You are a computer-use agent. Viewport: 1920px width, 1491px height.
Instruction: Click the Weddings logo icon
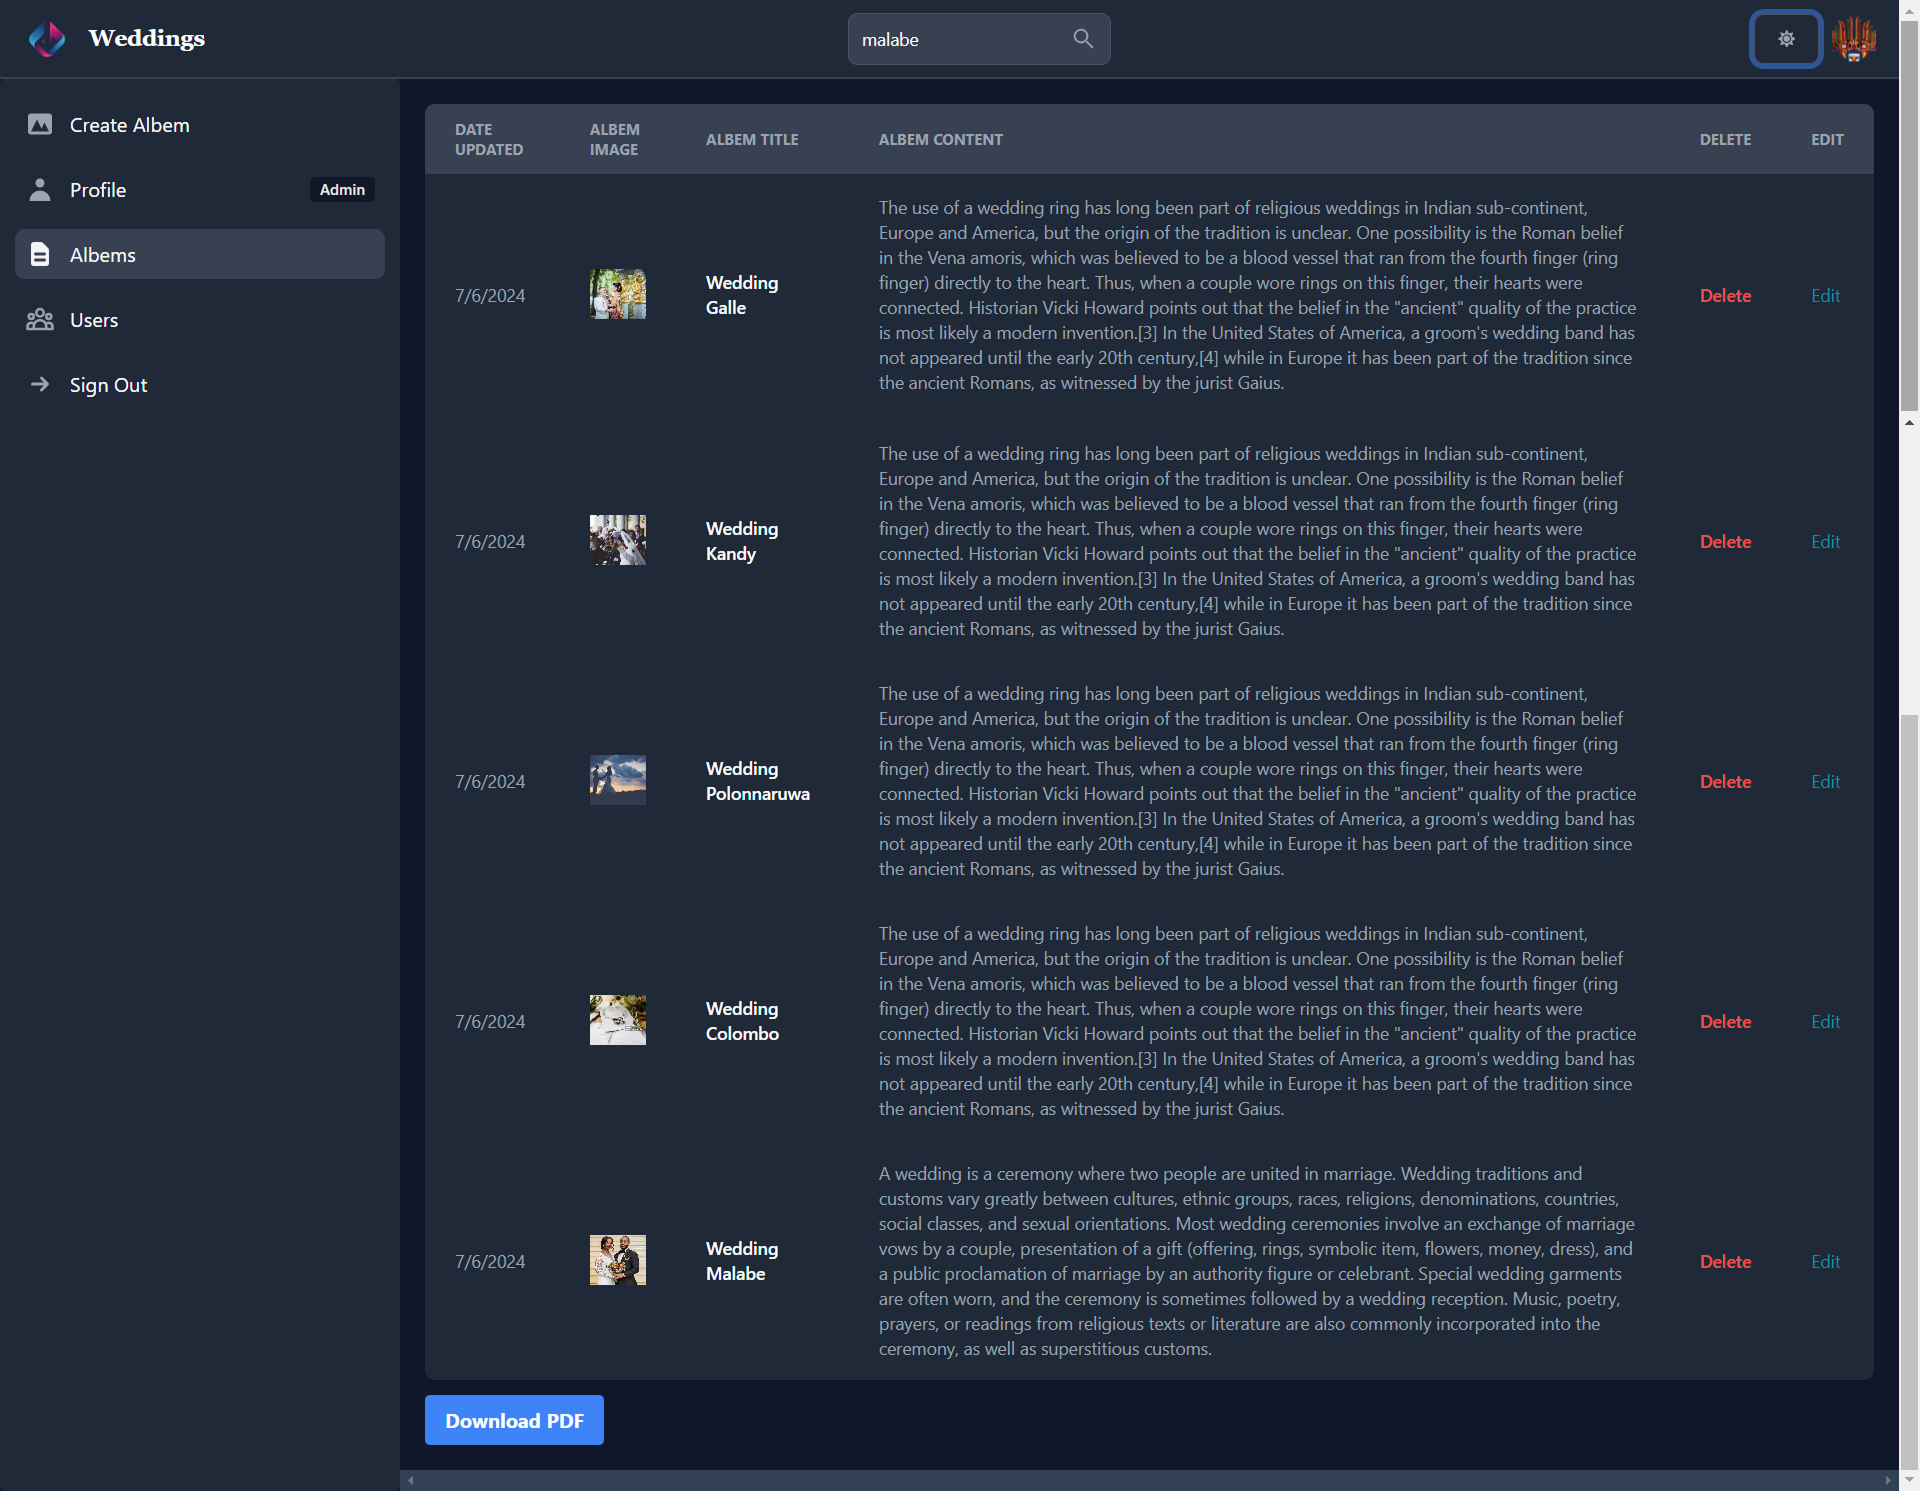click(x=47, y=38)
